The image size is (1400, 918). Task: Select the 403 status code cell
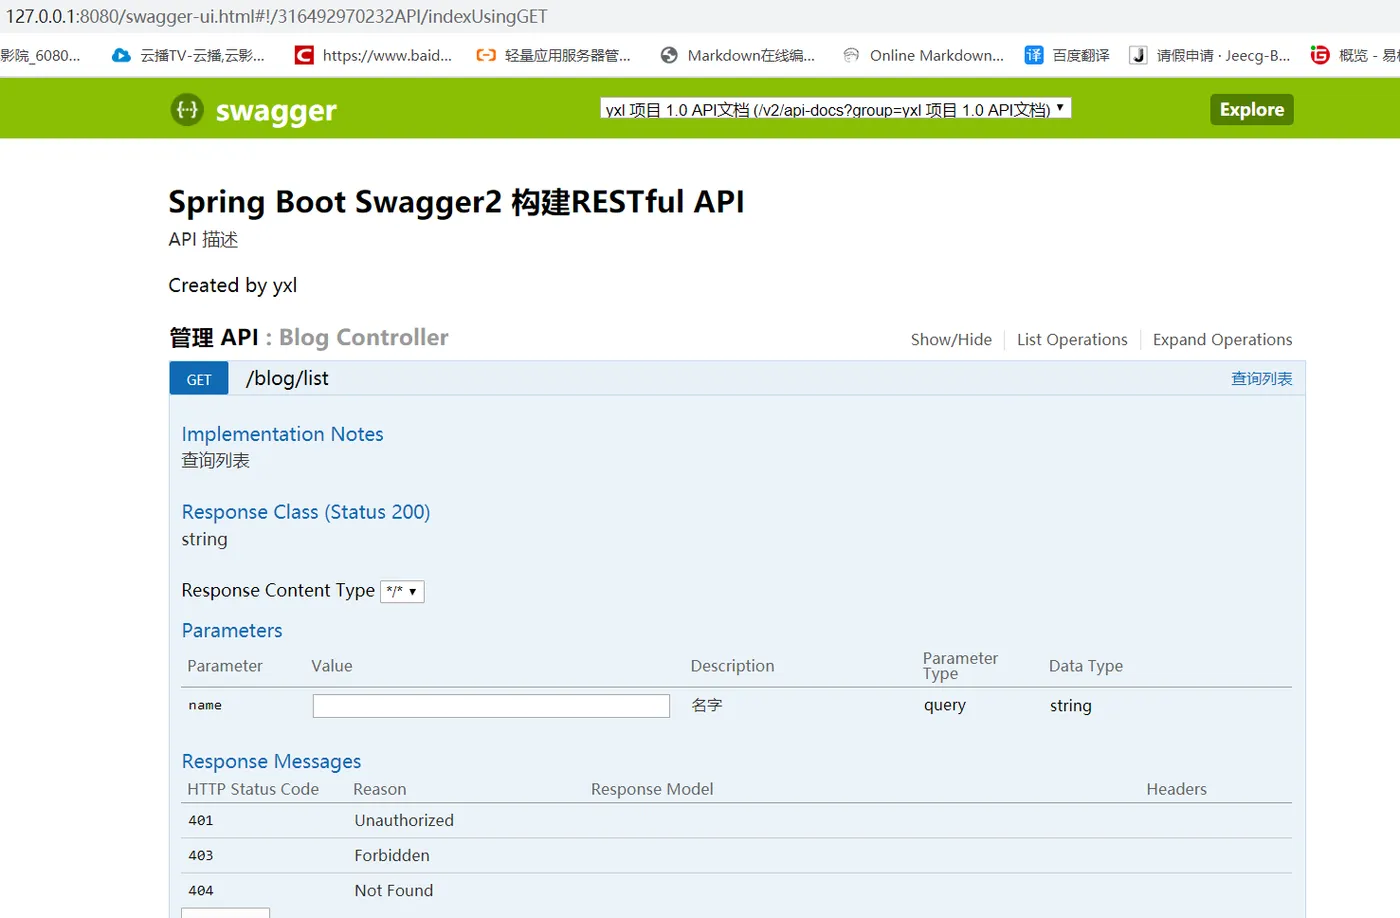(x=201, y=855)
